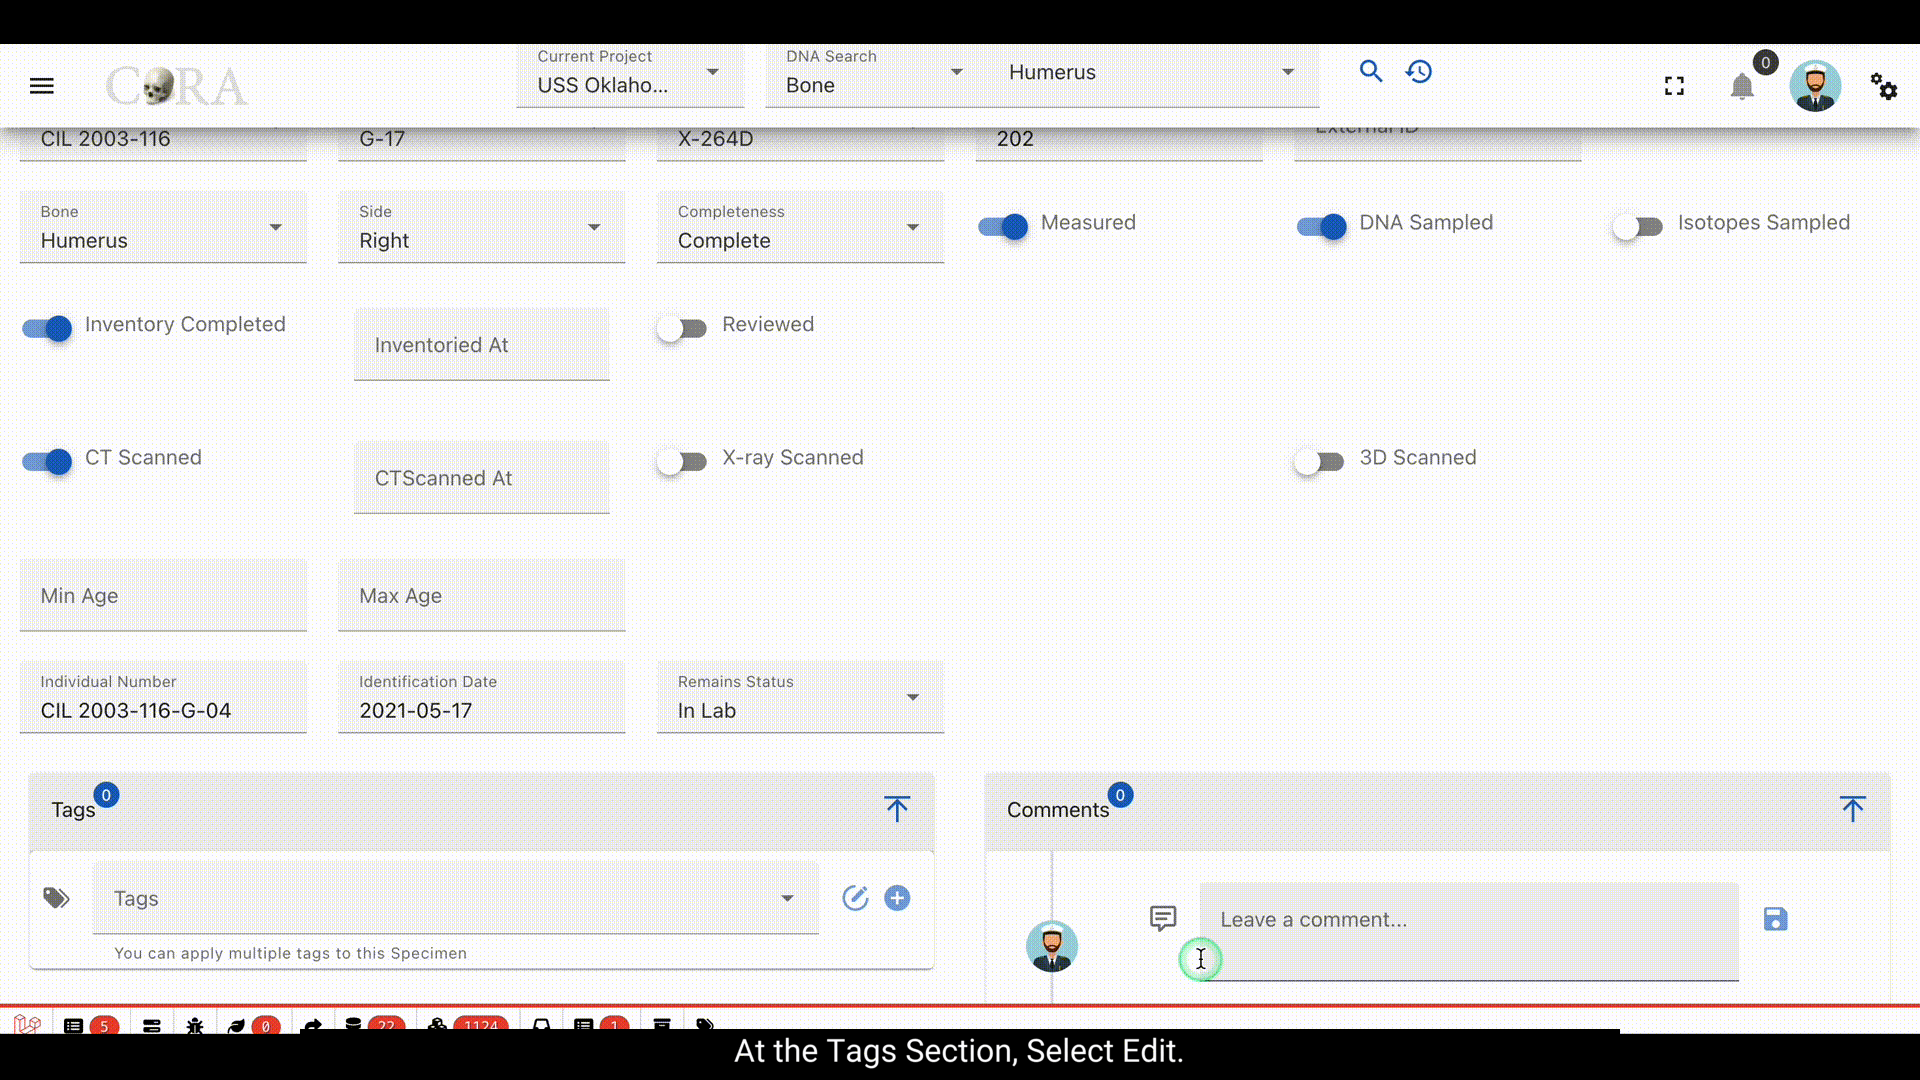The image size is (1920, 1080).
Task: Open the debugbar route arrow icon
Action: 312,1026
